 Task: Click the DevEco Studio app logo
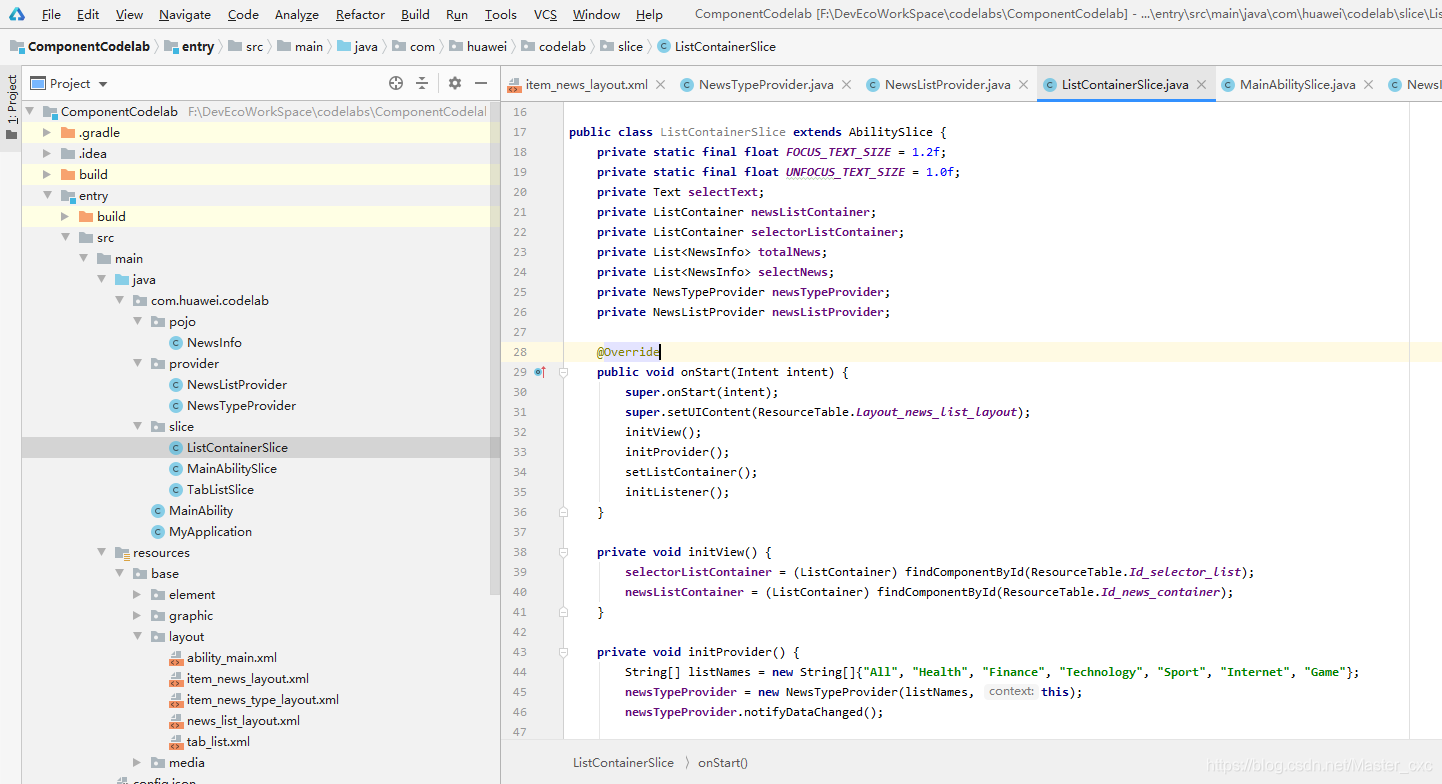tap(18, 14)
